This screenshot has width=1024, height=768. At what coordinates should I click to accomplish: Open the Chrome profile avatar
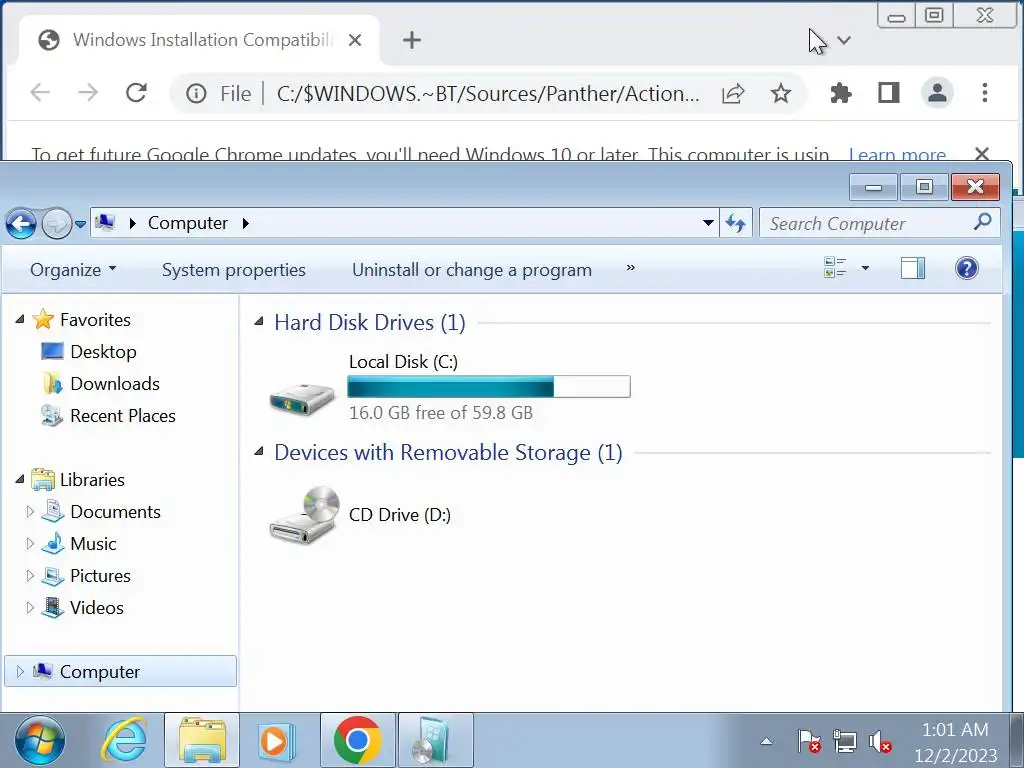tap(937, 93)
